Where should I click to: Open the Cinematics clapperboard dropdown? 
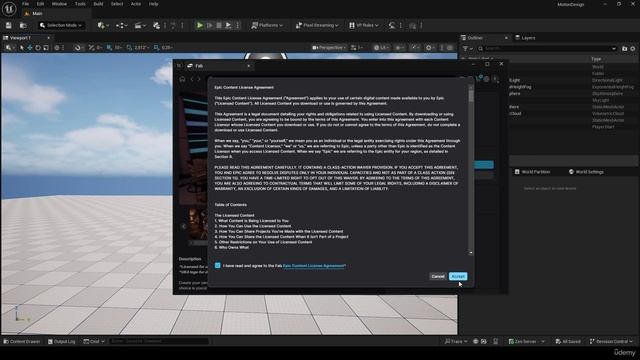click(140, 25)
